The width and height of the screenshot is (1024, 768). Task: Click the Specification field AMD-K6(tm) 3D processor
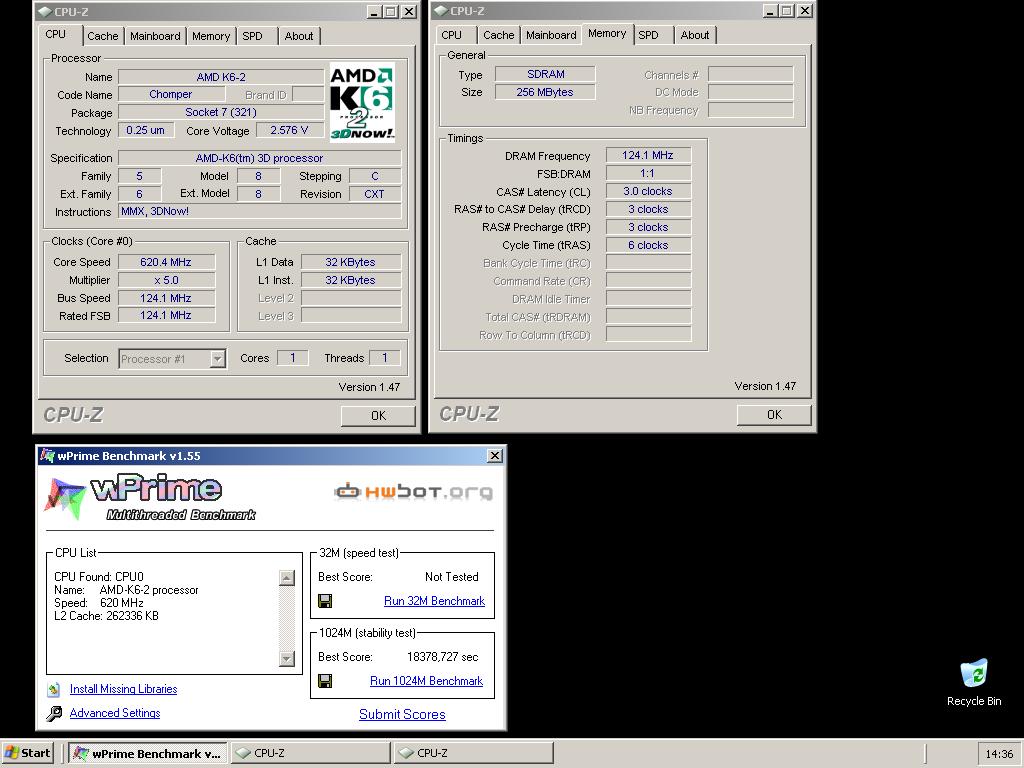(259, 158)
